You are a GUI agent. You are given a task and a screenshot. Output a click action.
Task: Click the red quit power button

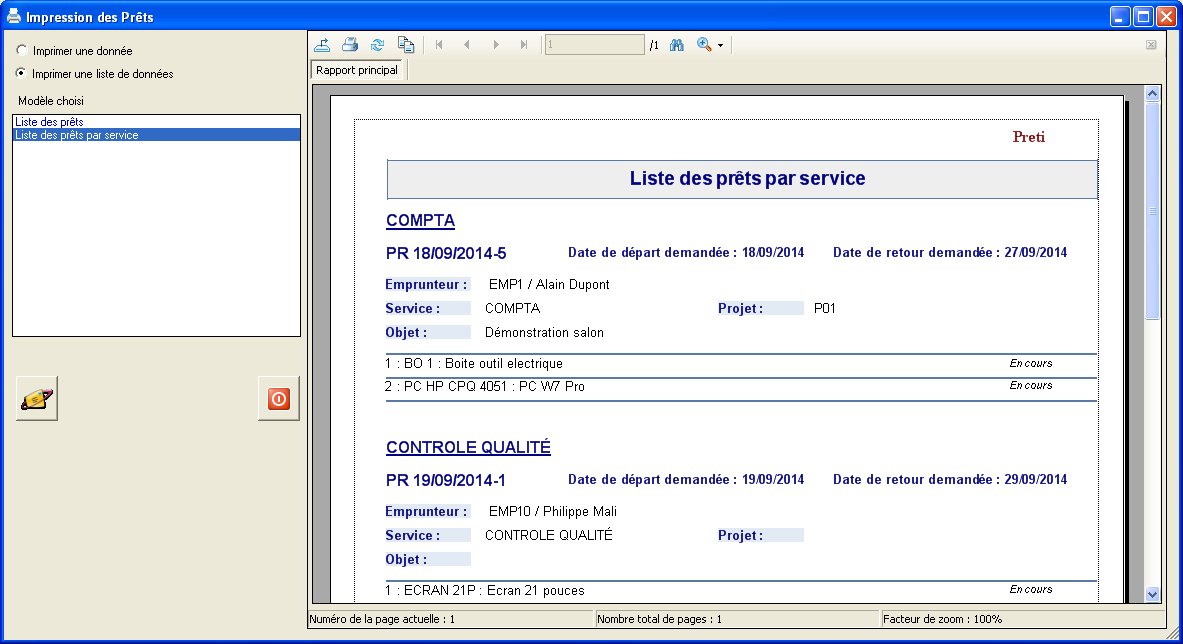click(x=278, y=398)
